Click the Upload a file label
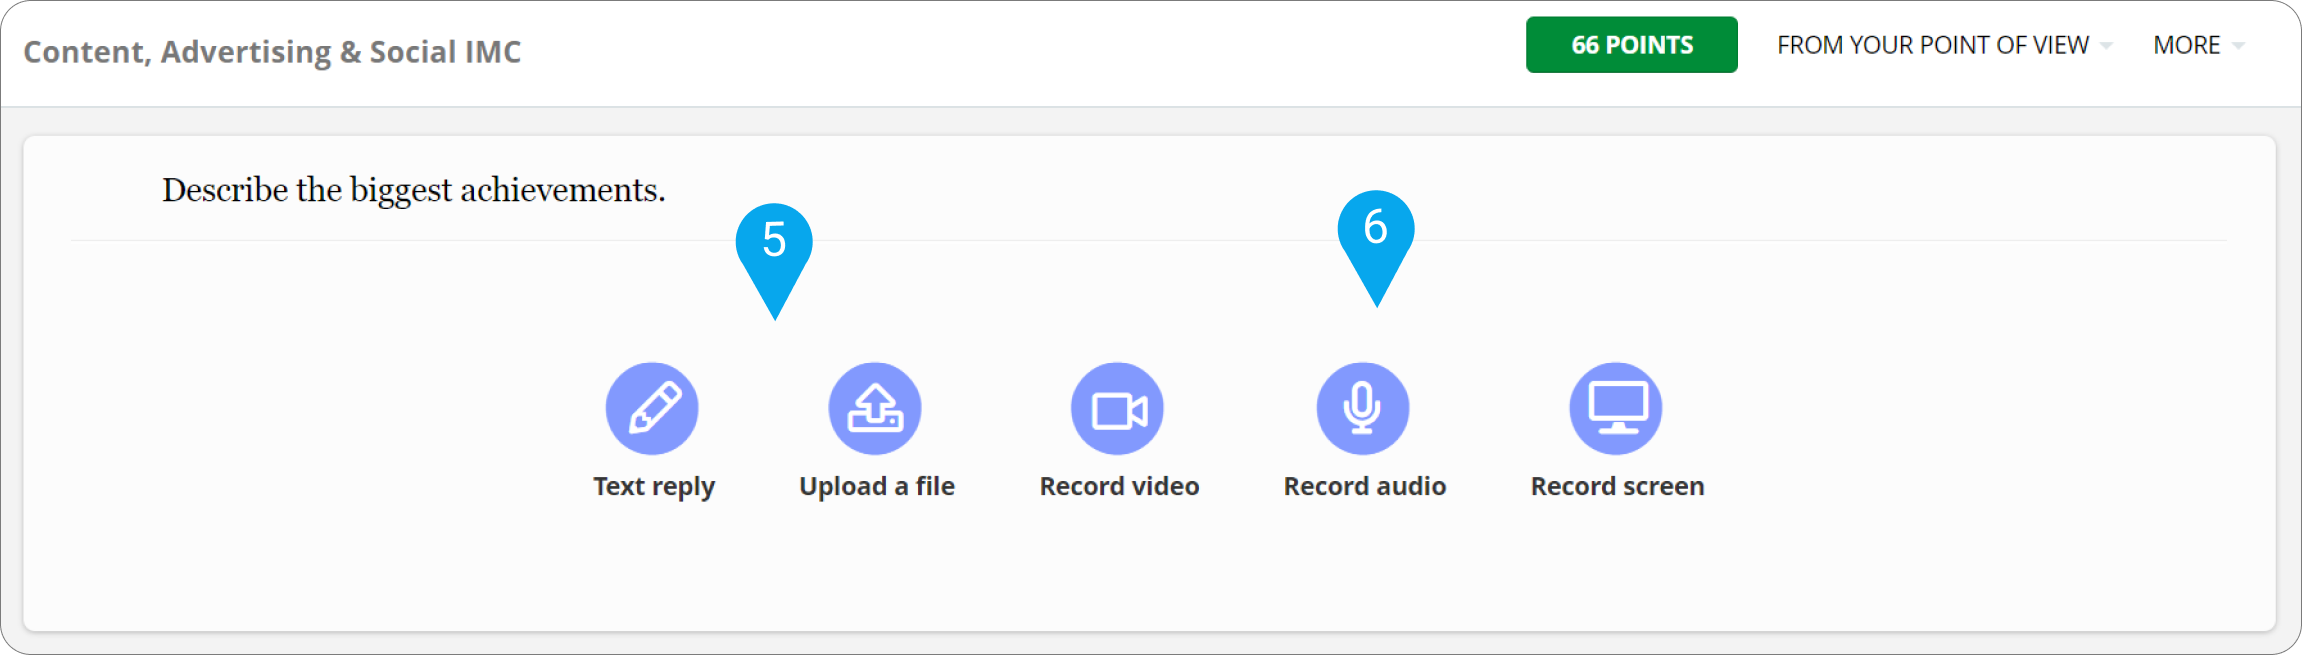 pos(877,487)
